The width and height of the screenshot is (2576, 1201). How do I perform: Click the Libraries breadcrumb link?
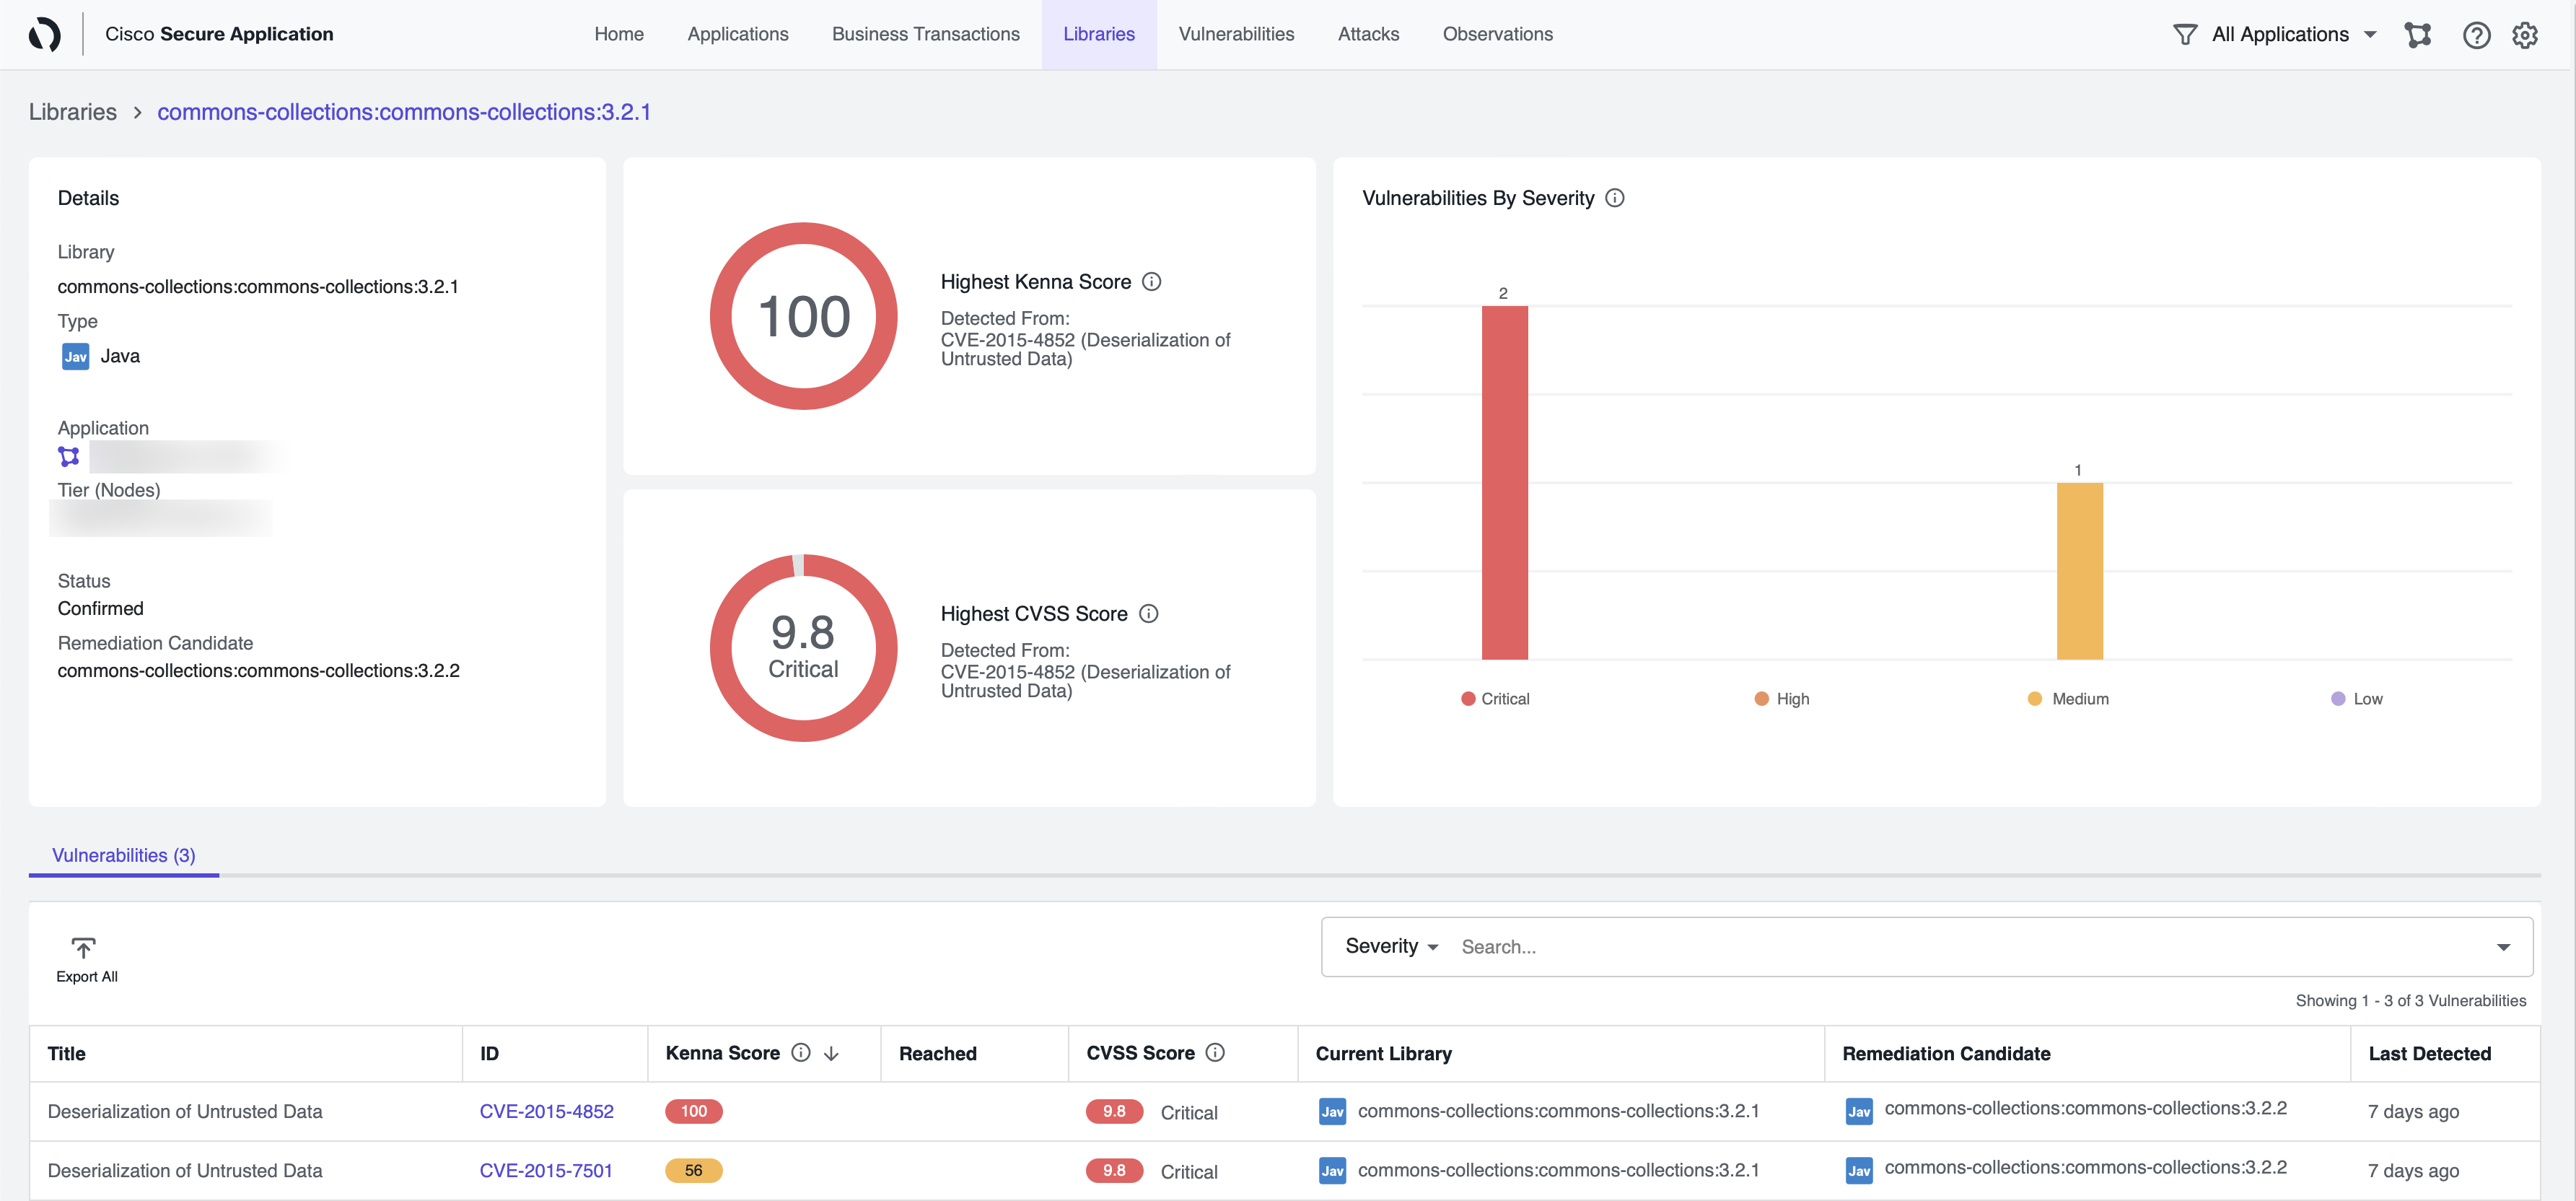tap(73, 112)
